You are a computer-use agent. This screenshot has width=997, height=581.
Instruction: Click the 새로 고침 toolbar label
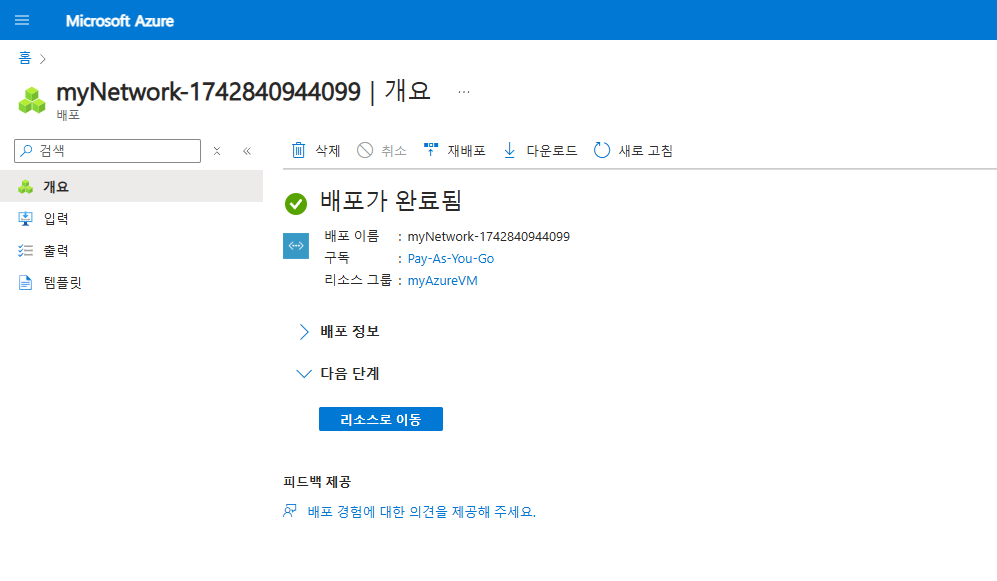pos(646,151)
